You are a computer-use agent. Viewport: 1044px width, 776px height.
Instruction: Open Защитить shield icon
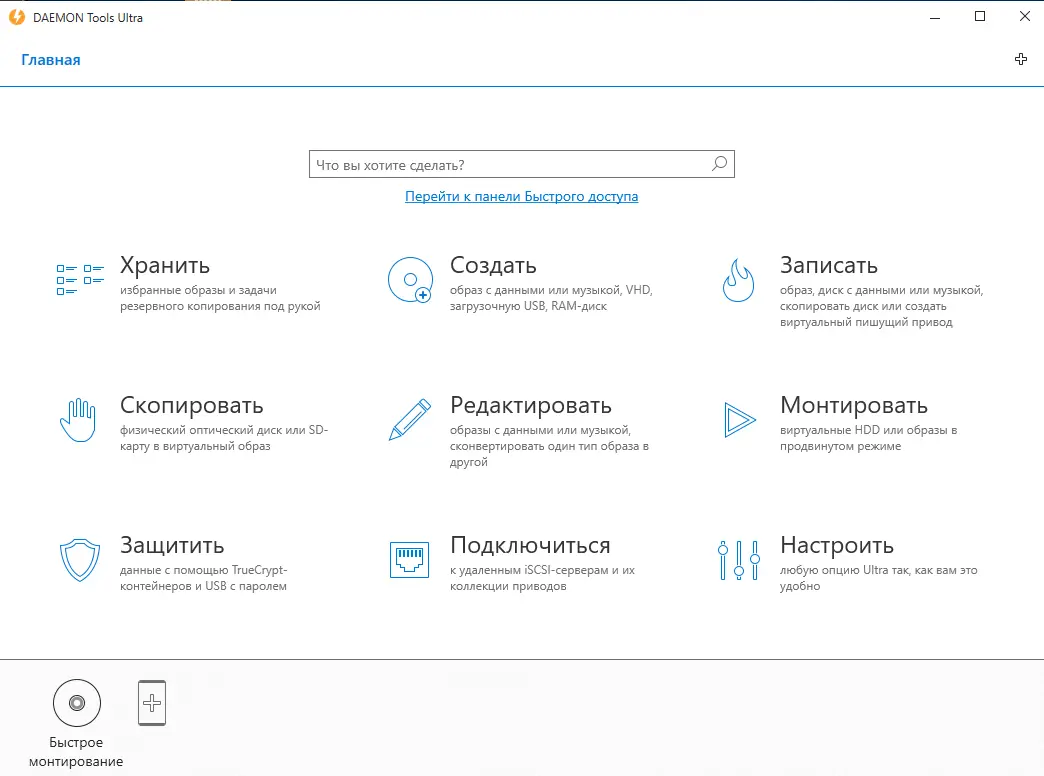[78, 559]
